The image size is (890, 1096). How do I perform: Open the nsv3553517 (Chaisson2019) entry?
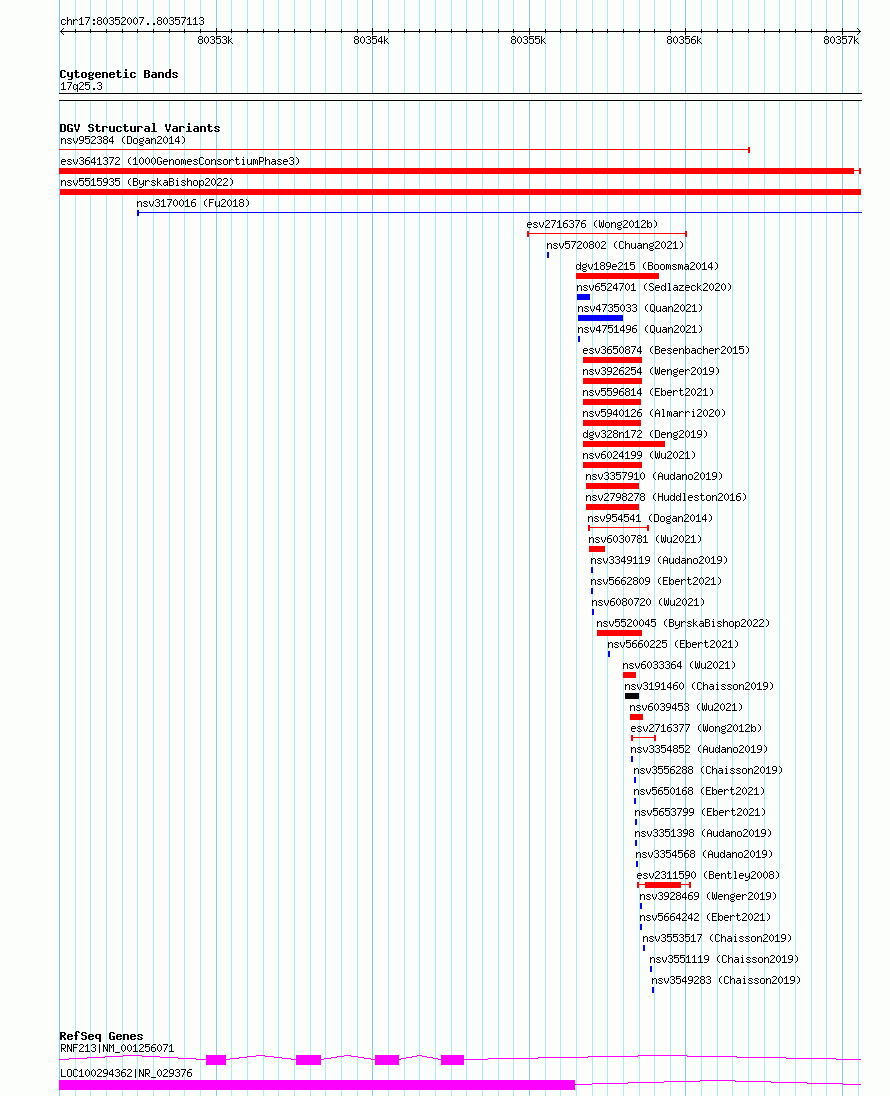click(717, 937)
